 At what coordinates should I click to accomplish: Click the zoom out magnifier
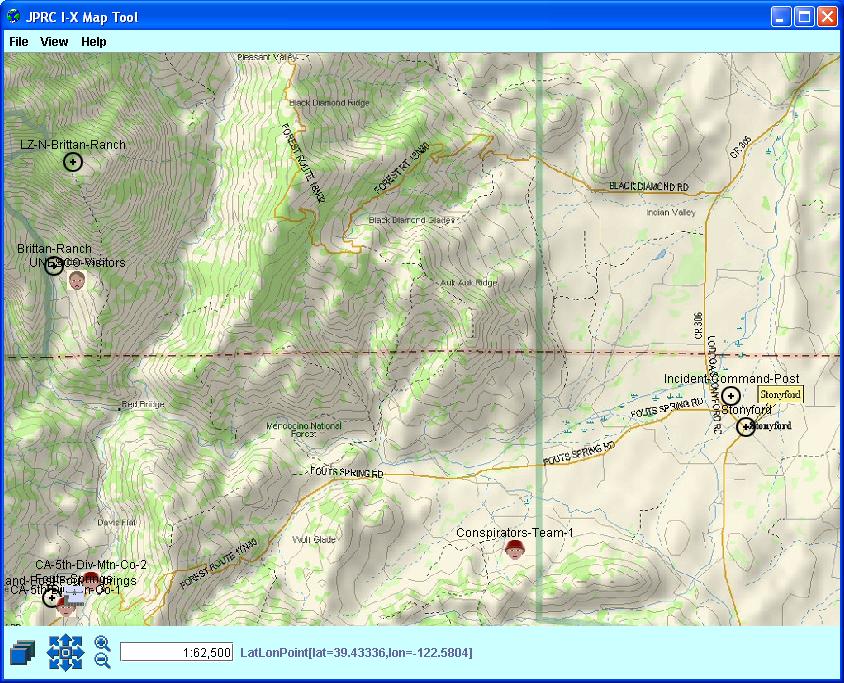[102, 660]
